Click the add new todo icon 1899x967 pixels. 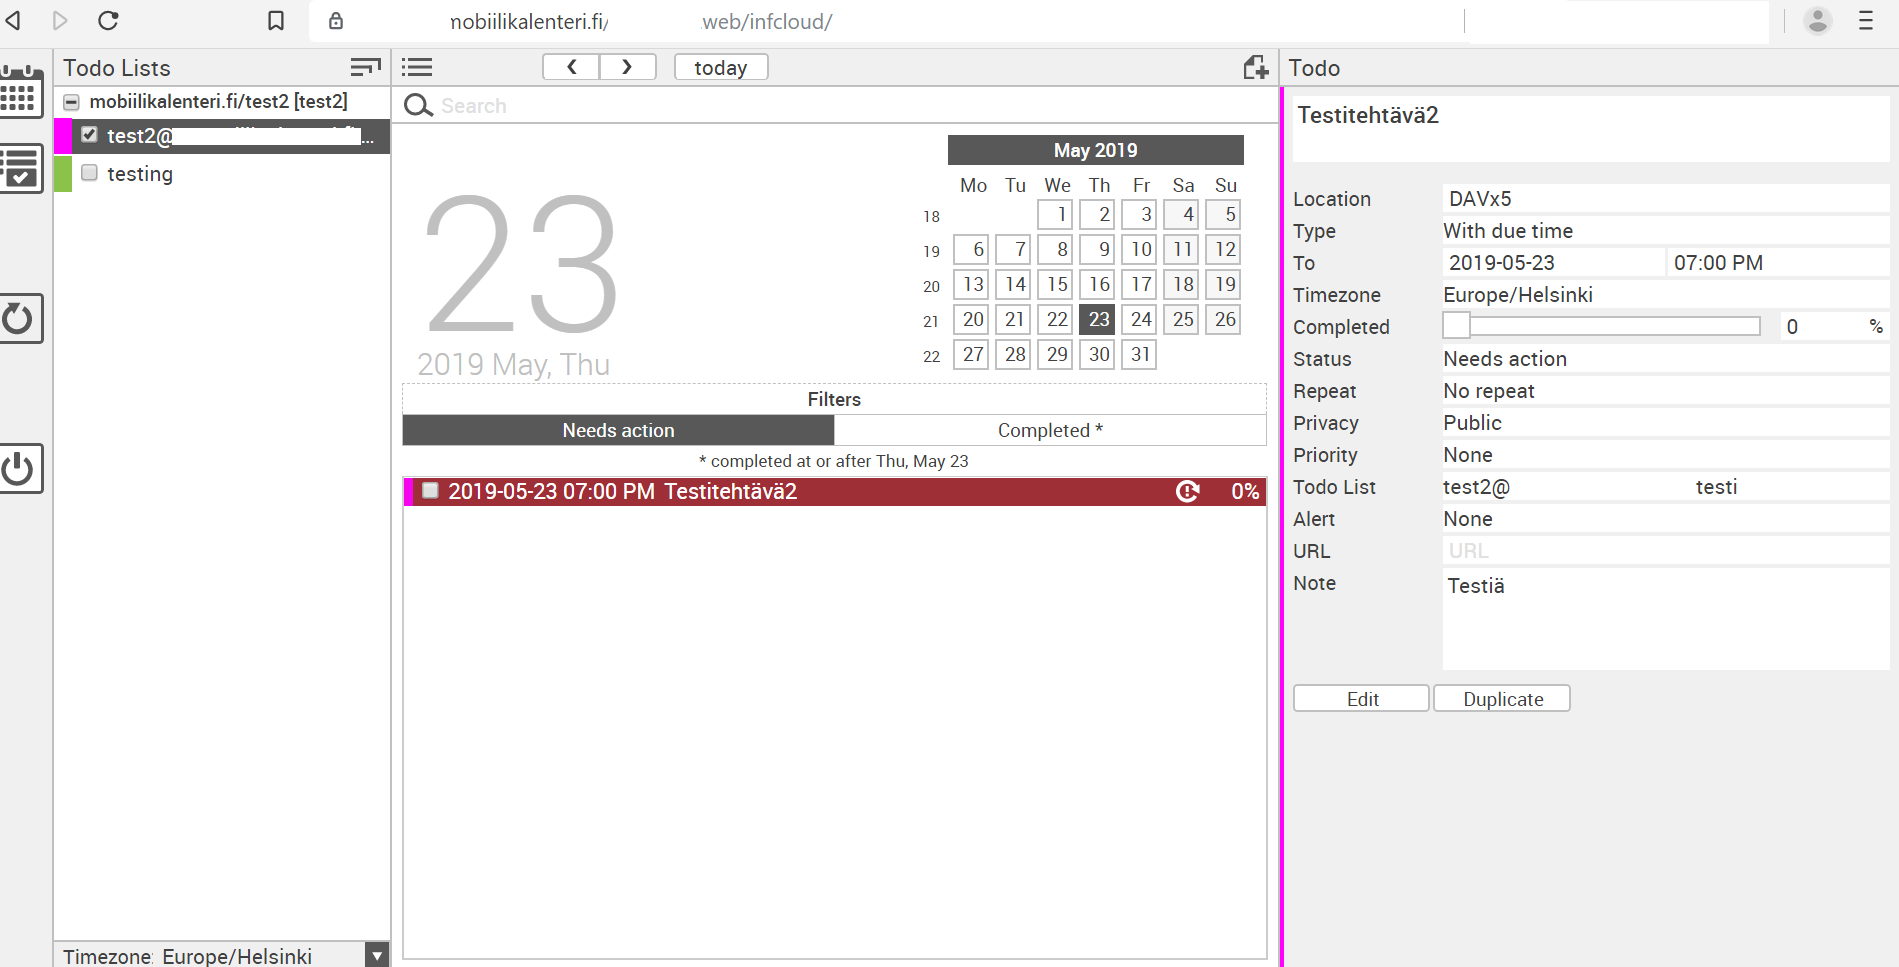[x=1255, y=67]
